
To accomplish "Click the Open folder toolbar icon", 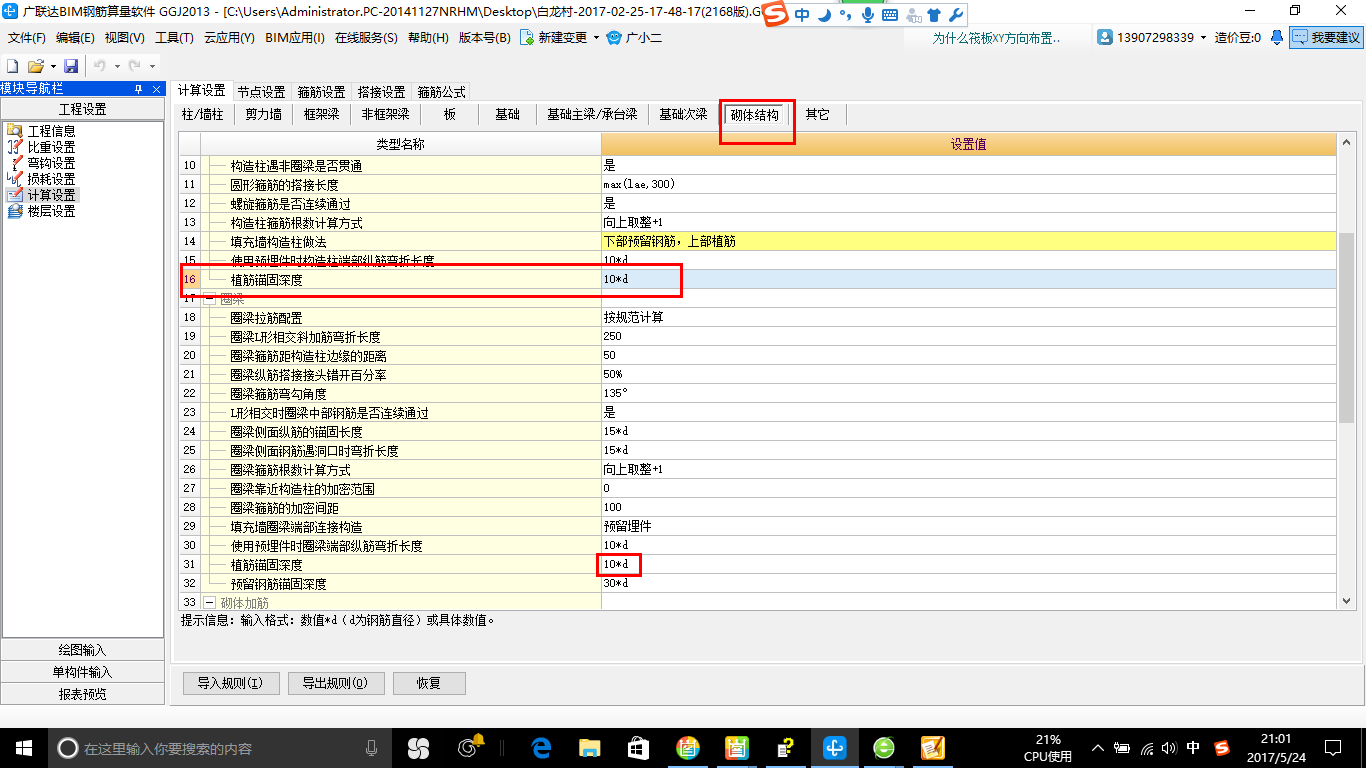I will pyautogui.click(x=36, y=66).
